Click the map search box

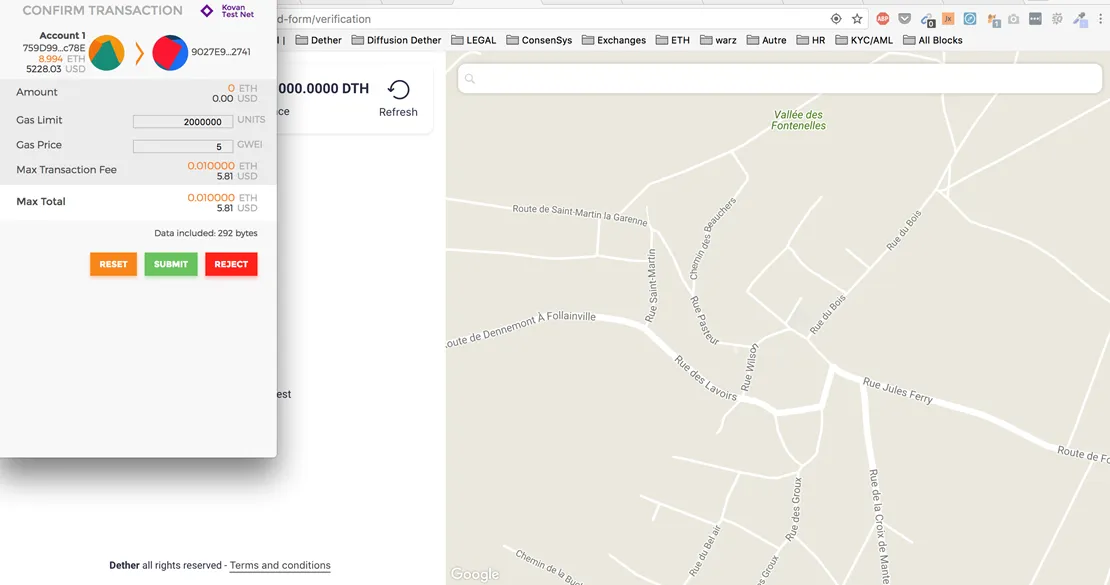780,79
